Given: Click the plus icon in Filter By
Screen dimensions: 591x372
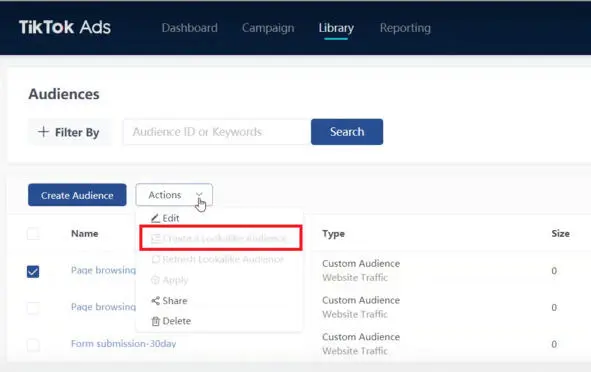Looking at the screenshot, I should pos(43,132).
